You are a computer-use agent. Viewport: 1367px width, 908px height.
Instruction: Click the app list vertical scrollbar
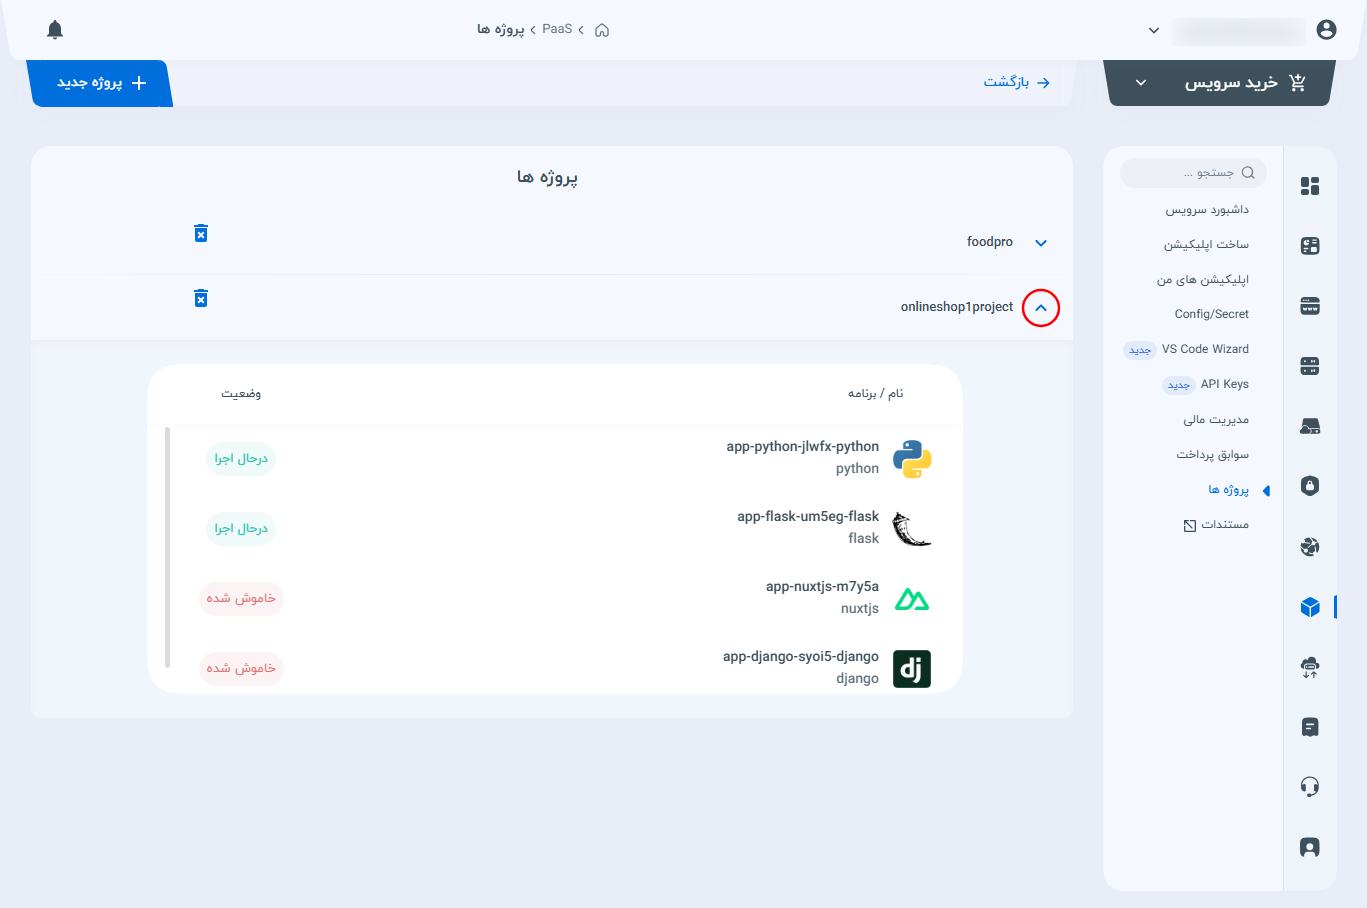(167, 547)
